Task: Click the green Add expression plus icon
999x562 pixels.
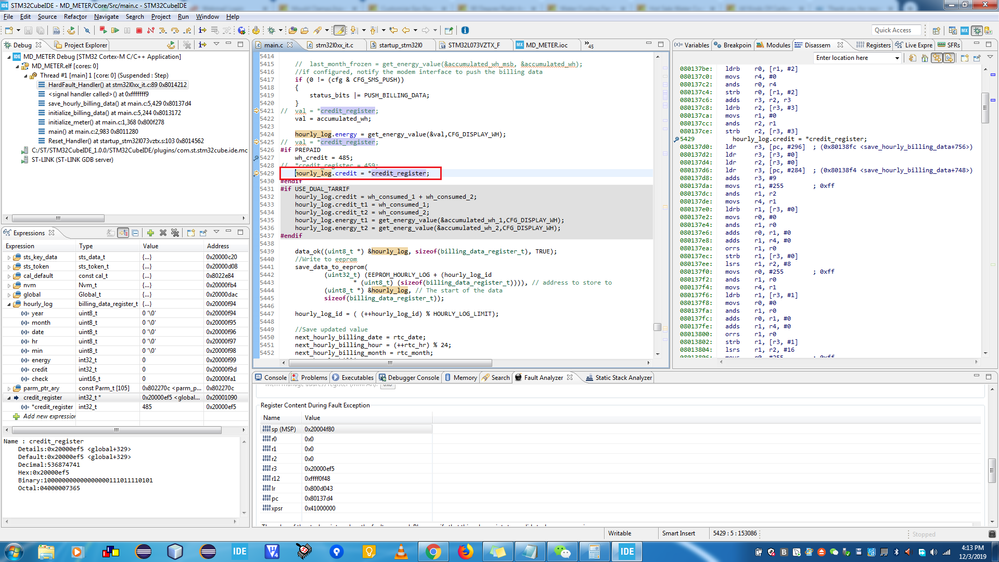Action: click(x=150, y=233)
